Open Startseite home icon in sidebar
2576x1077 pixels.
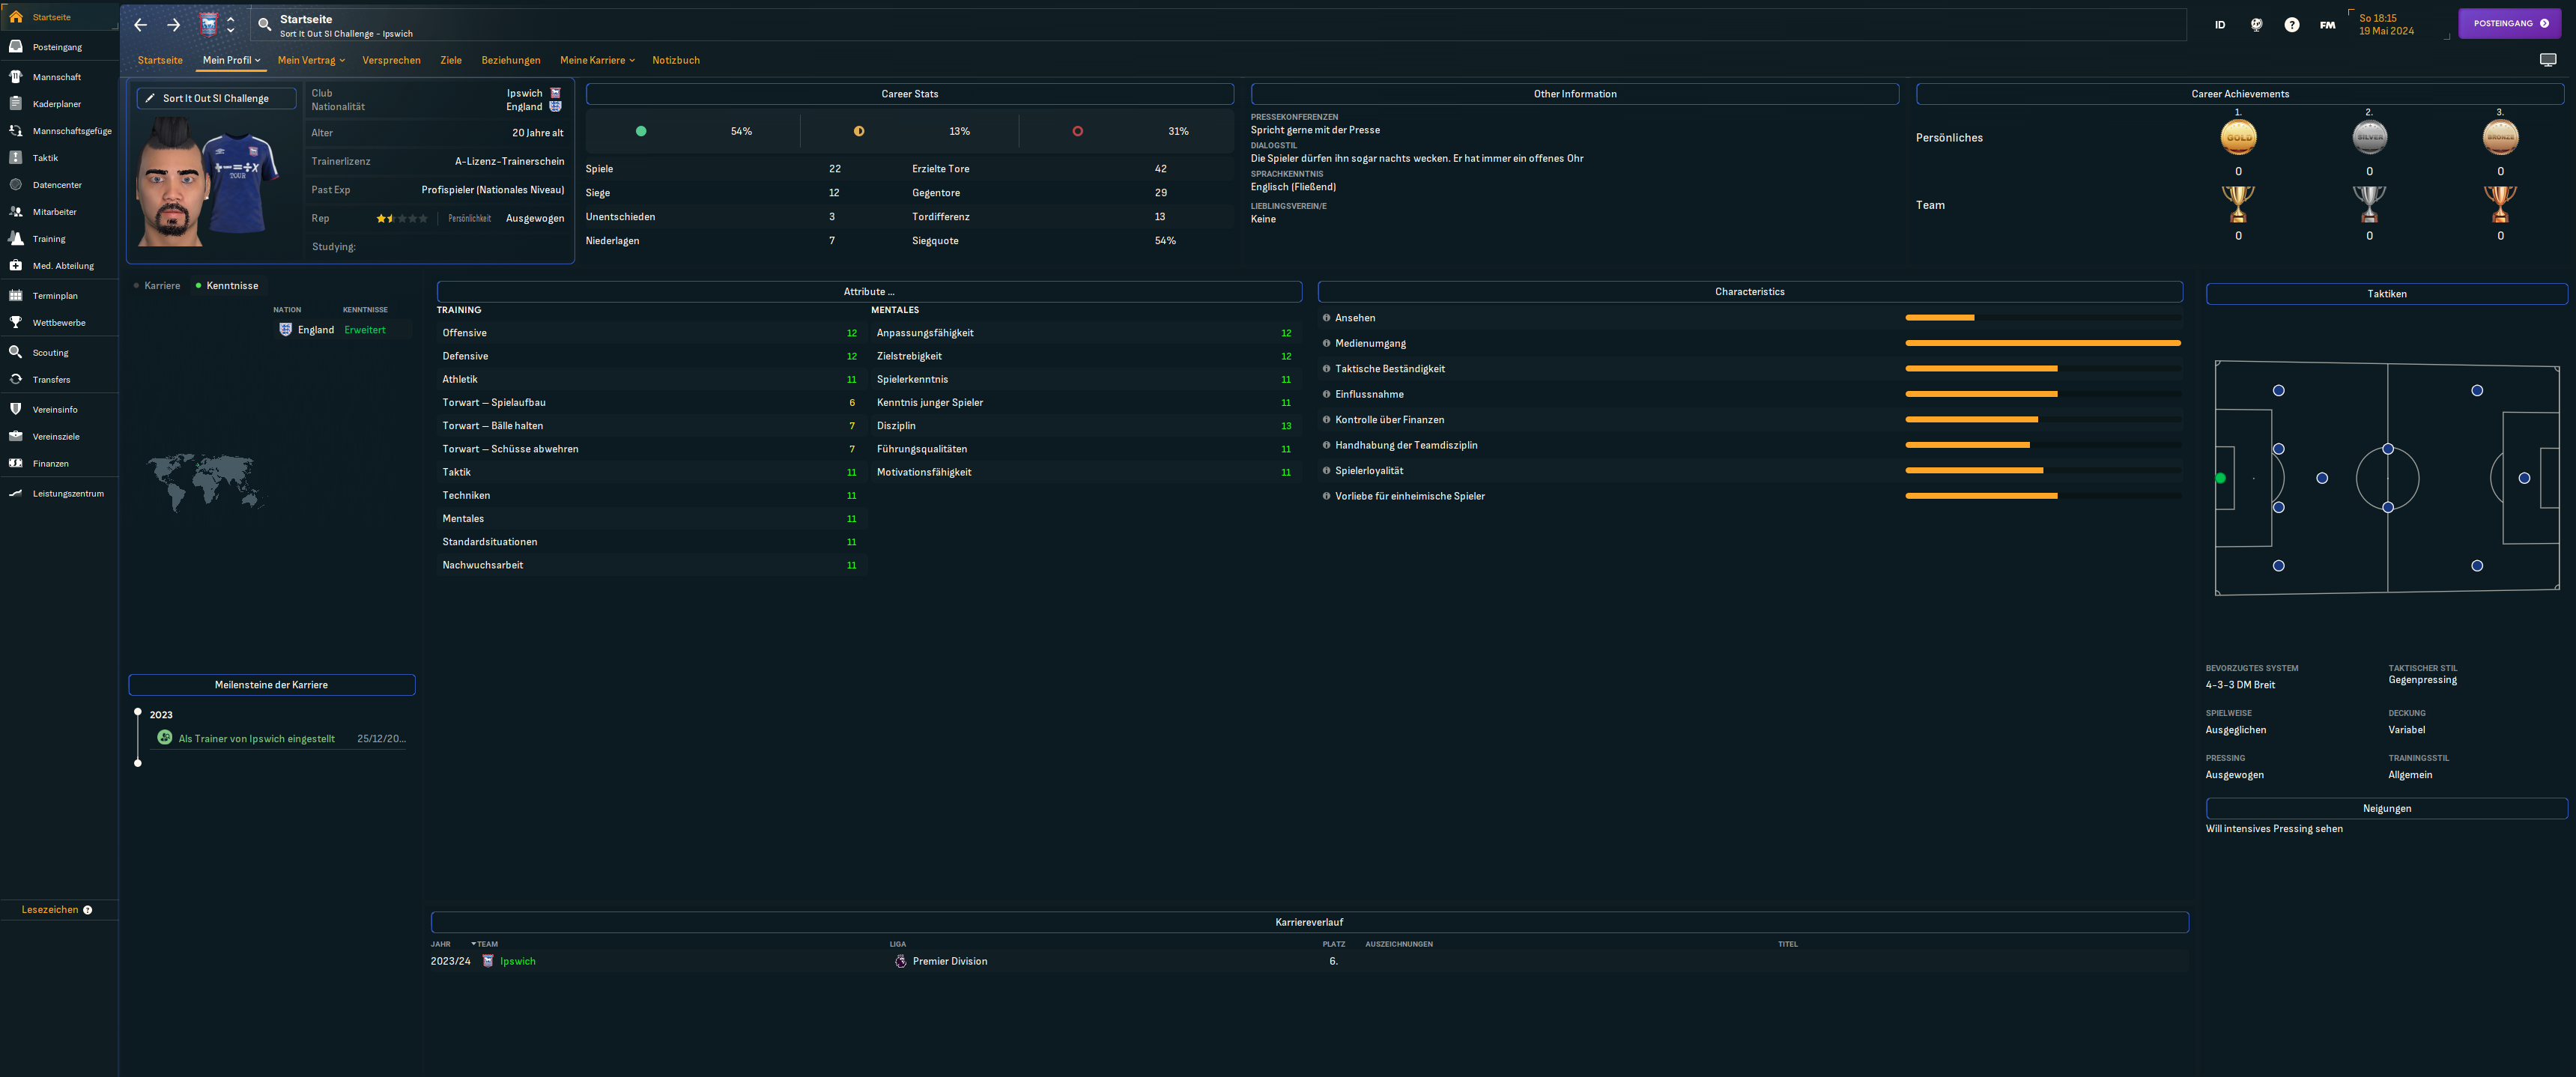(16, 17)
